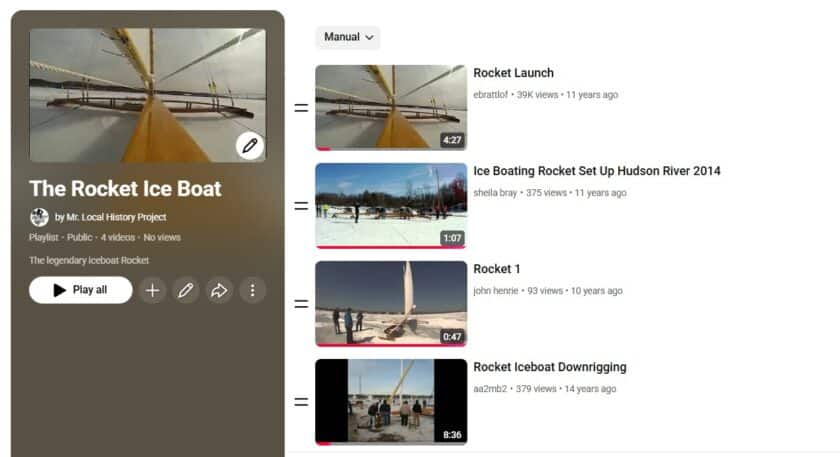Click the 93 views text
840x457 pixels.
point(545,291)
